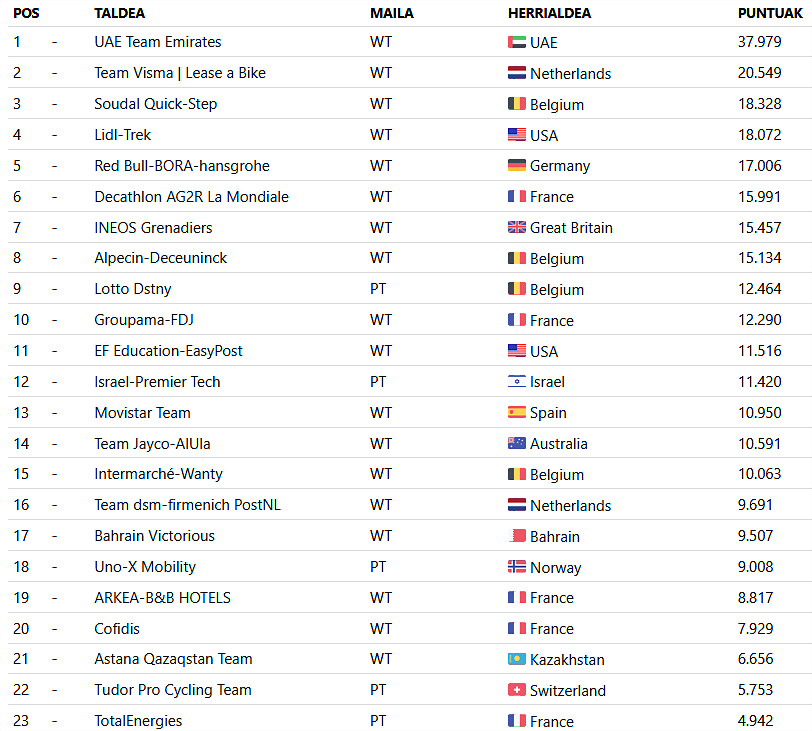
Task: Sort by the TALDEA column header
Action: (x=120, y=13)
